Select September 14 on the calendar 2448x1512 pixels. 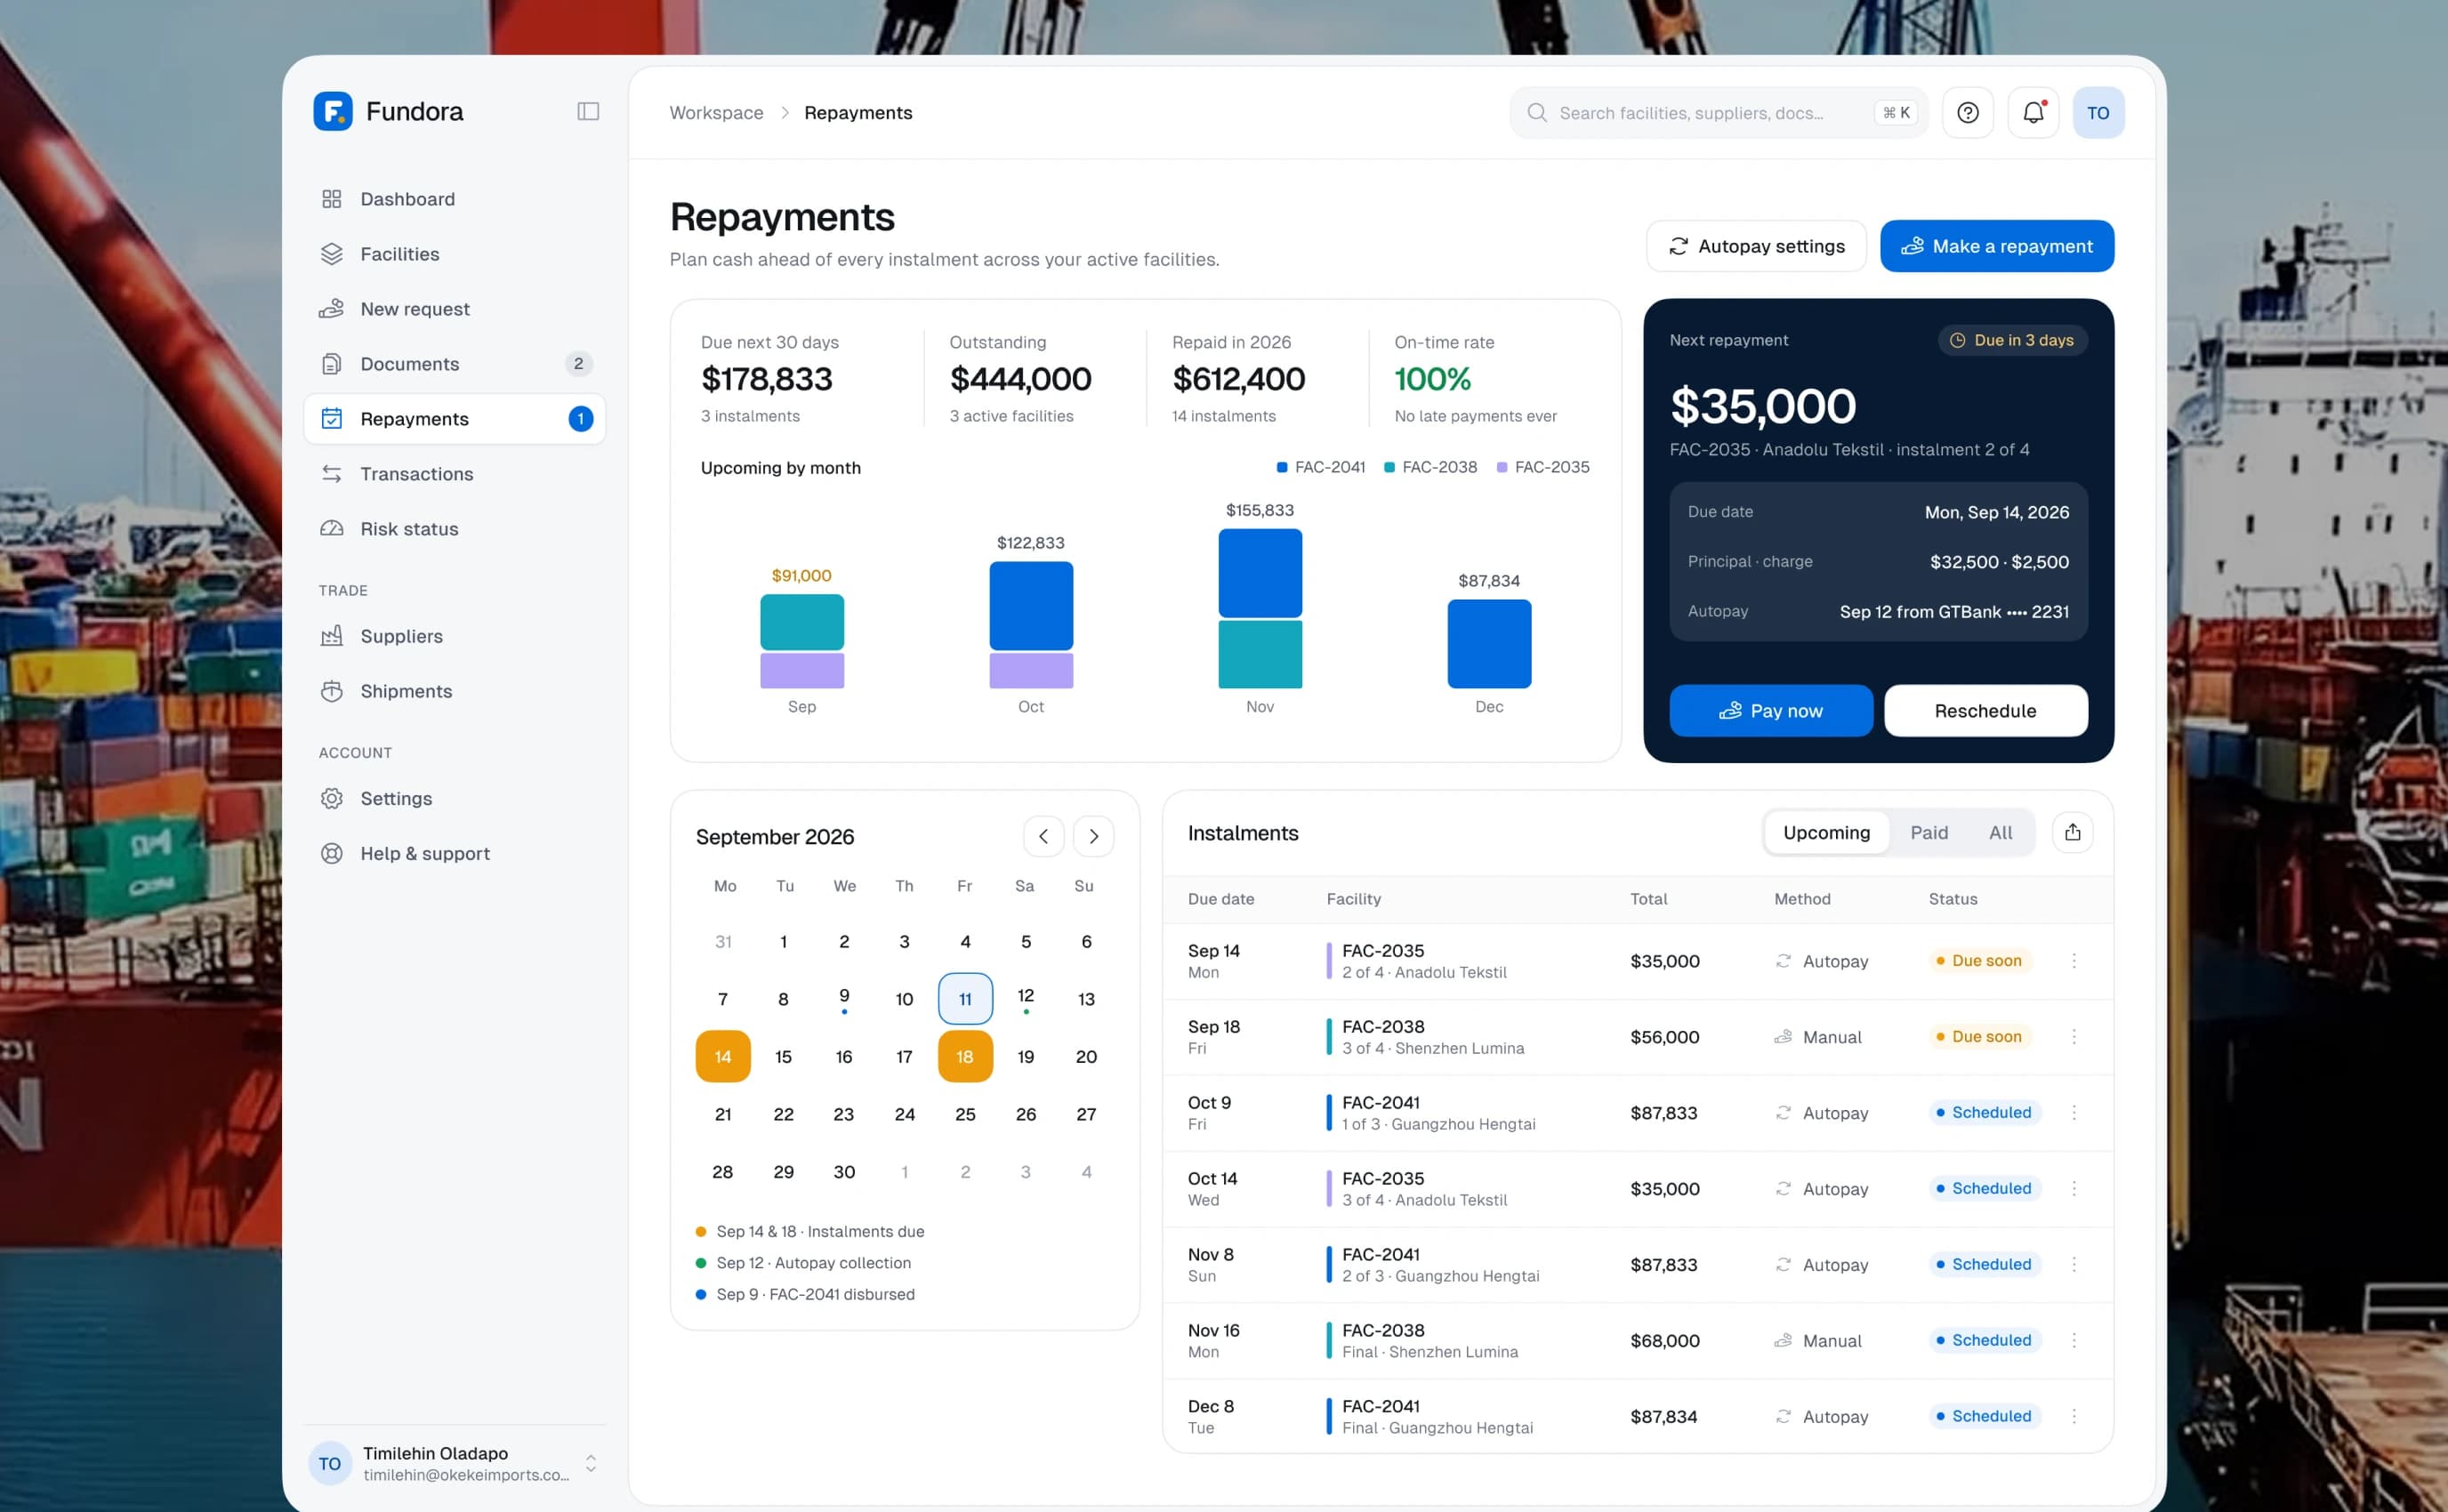click(723, 1056)
